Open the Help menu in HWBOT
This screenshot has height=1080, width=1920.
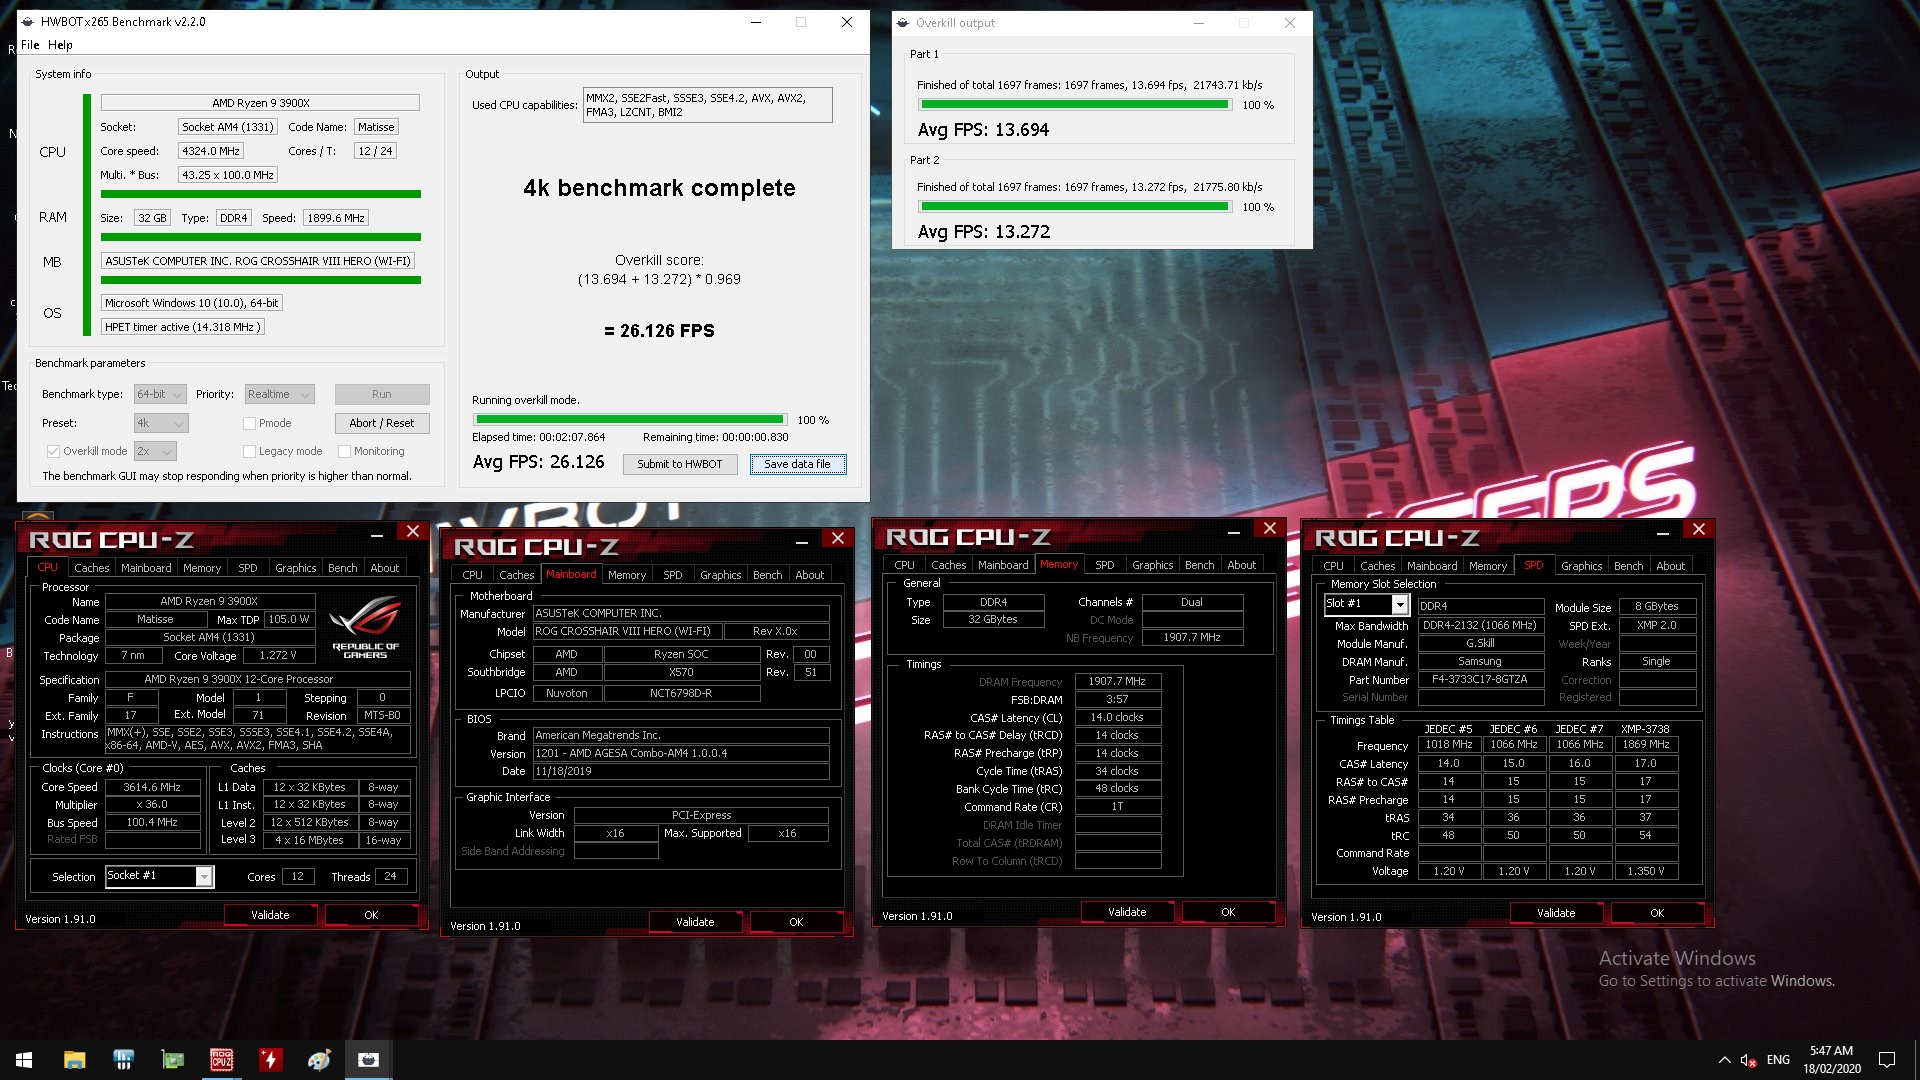(x=60, y=45)
